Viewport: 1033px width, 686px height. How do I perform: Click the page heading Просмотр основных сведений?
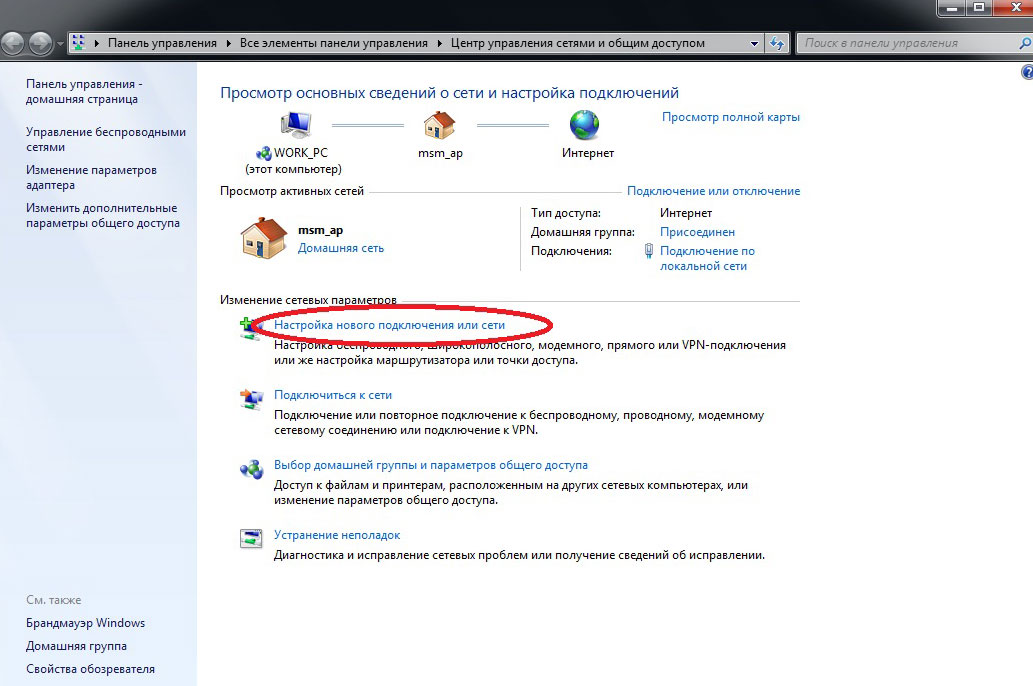pos(449,93)
